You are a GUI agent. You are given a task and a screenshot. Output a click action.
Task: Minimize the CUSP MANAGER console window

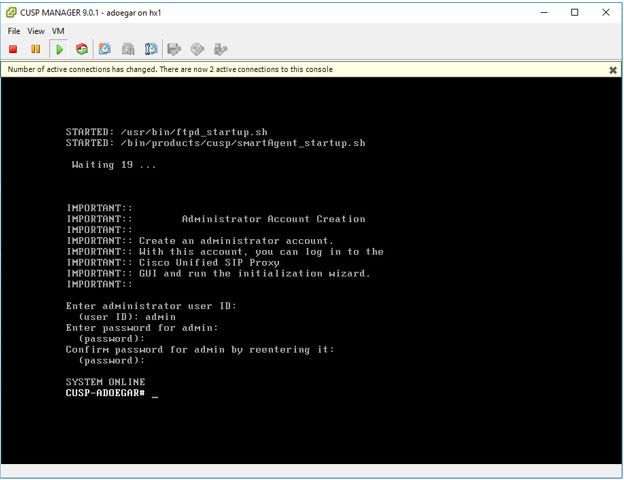pos(544,12)
